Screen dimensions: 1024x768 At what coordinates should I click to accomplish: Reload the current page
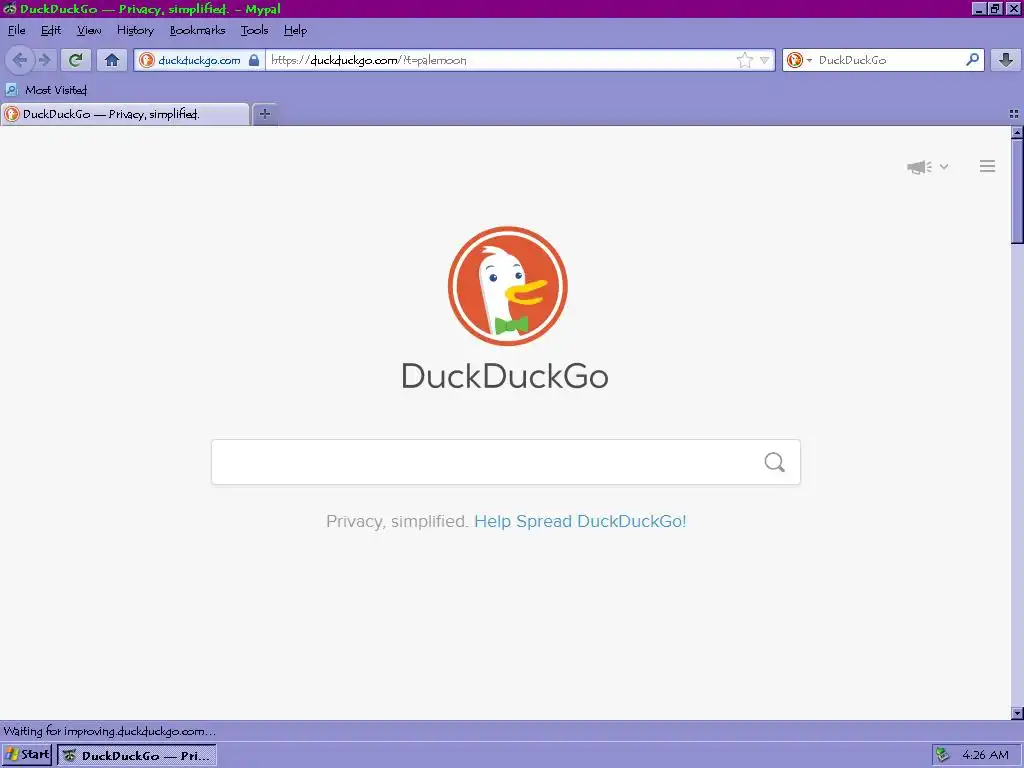click(76, 60)
